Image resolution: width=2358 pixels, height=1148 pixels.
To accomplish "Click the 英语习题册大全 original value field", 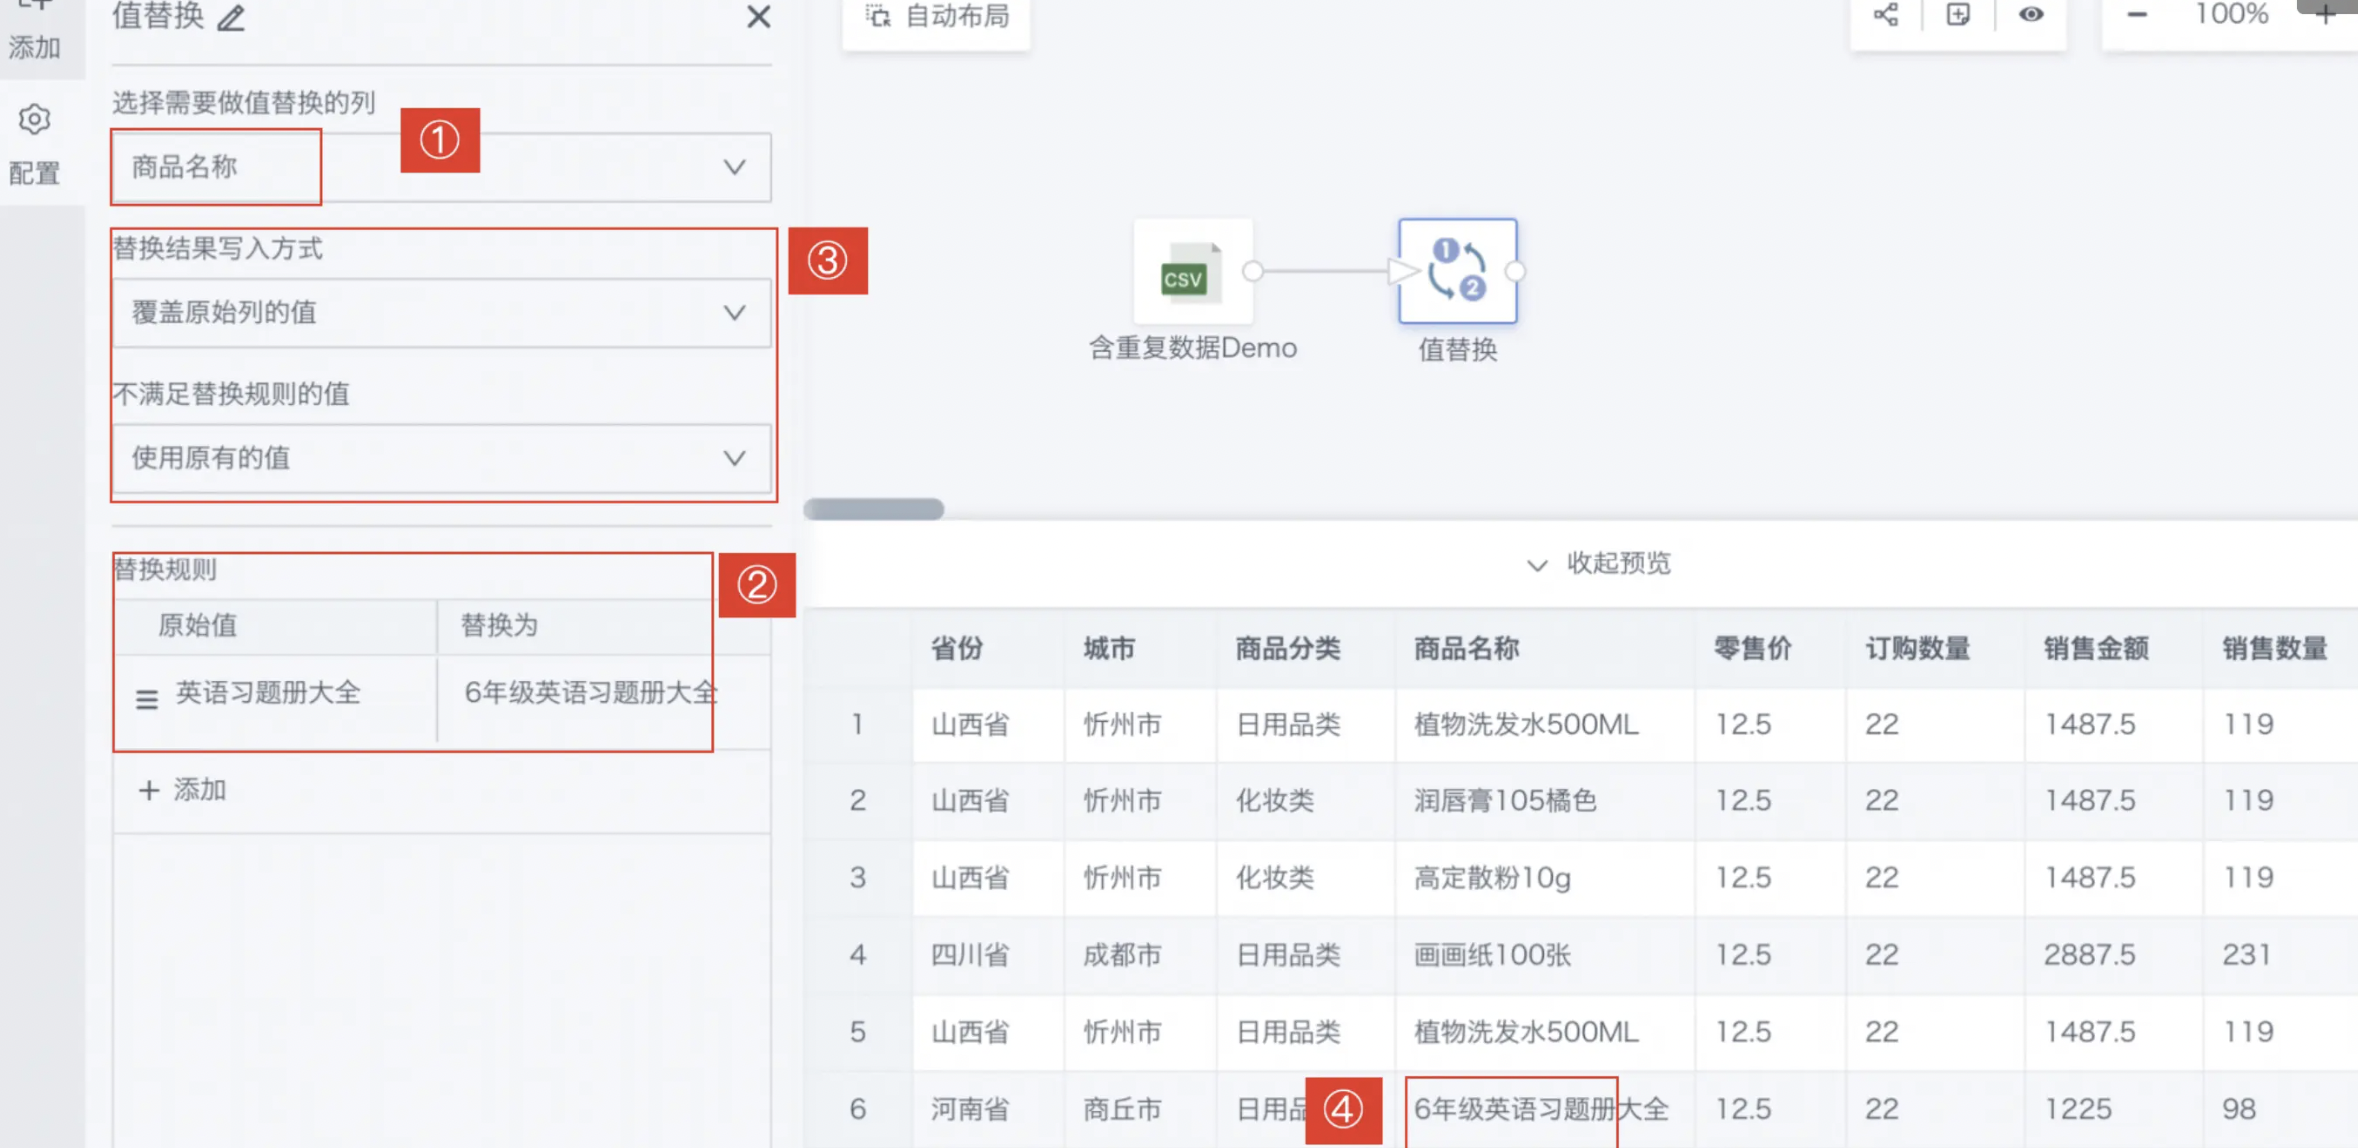I will click(268, 693).
